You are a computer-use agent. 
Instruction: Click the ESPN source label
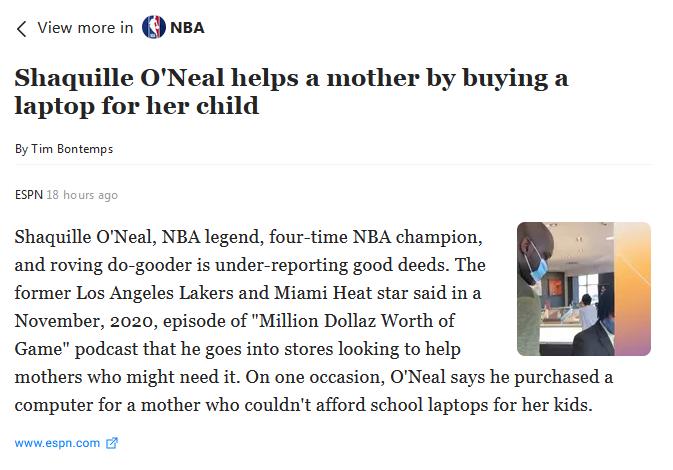pos(28,195)
